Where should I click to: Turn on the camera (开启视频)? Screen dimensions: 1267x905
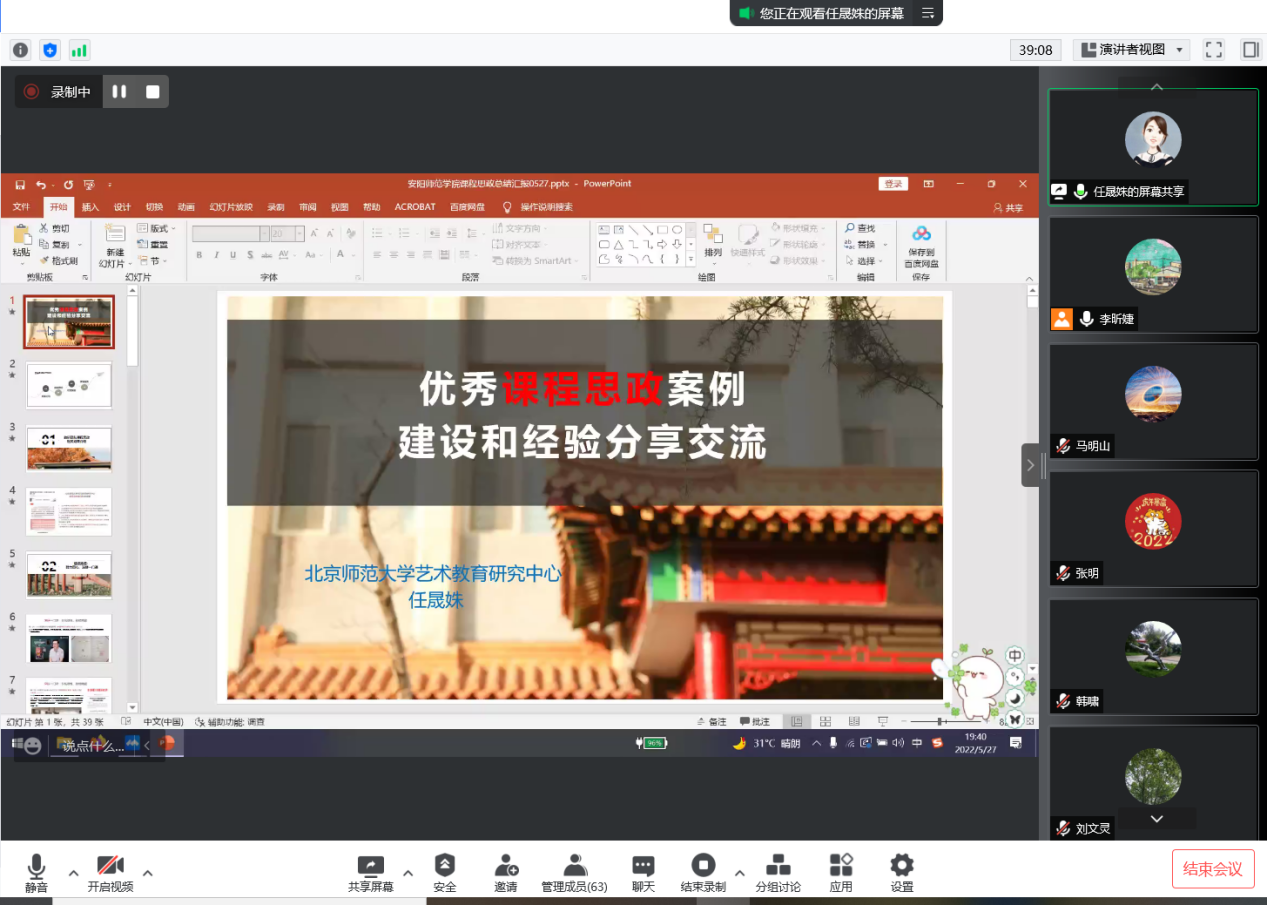click(x=110, y=873)
